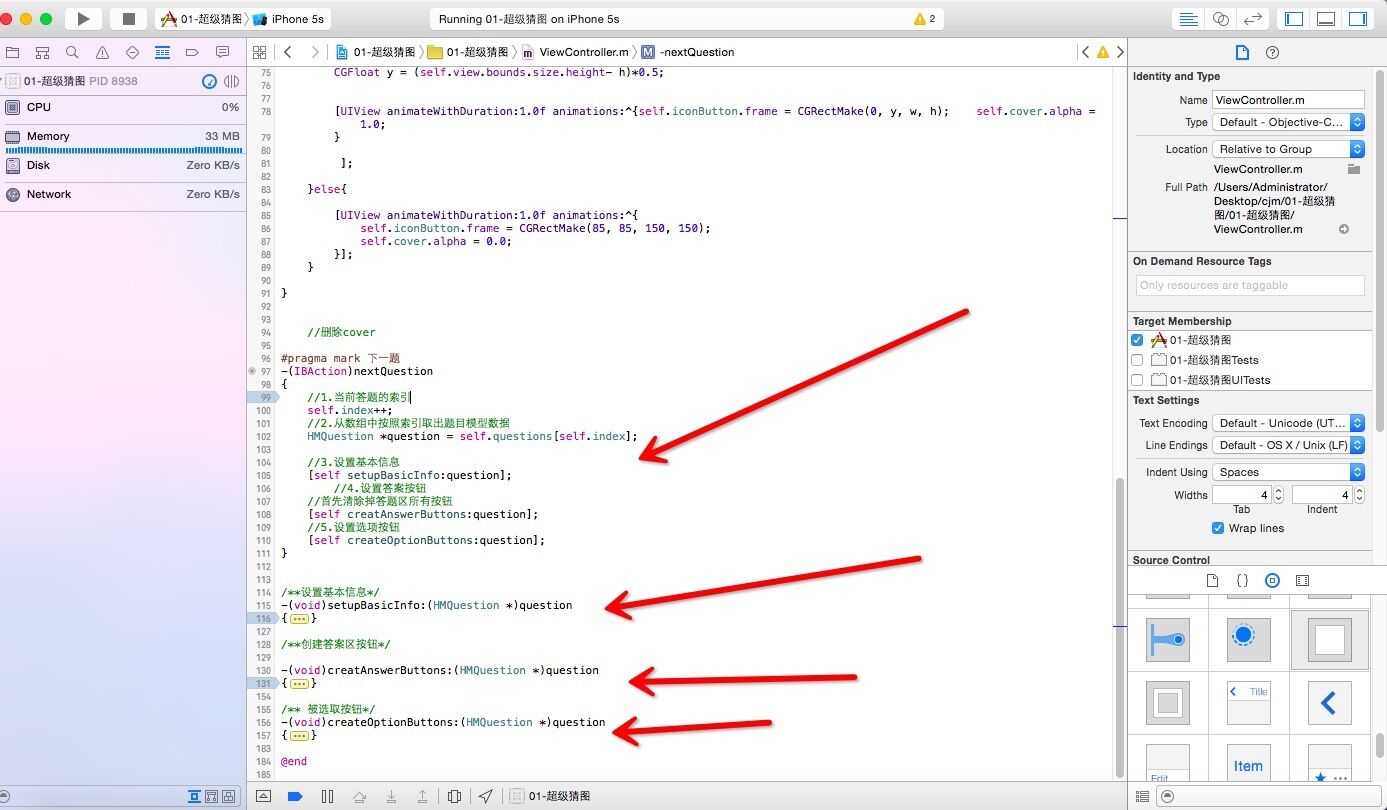The image size is (1387, 810).
Task: Open the Find navigator magnifier icon
Action: [72, 52]
